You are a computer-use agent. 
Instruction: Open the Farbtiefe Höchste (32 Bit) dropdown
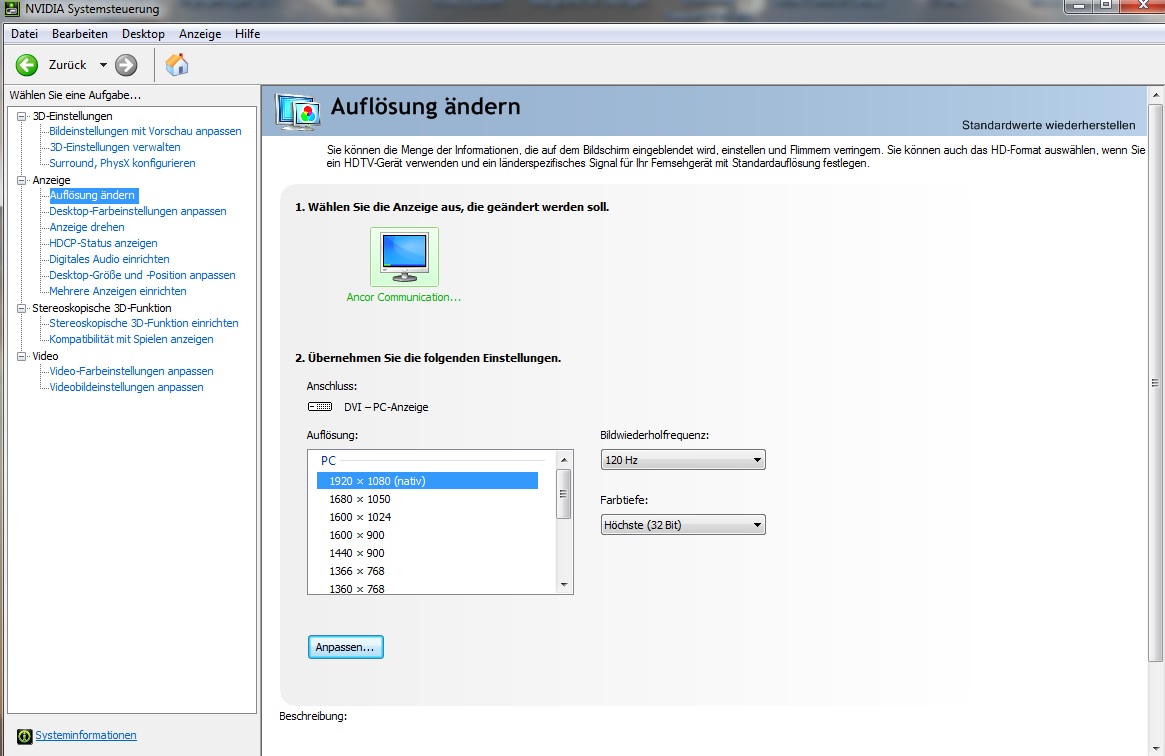click(x=683, y=525)
